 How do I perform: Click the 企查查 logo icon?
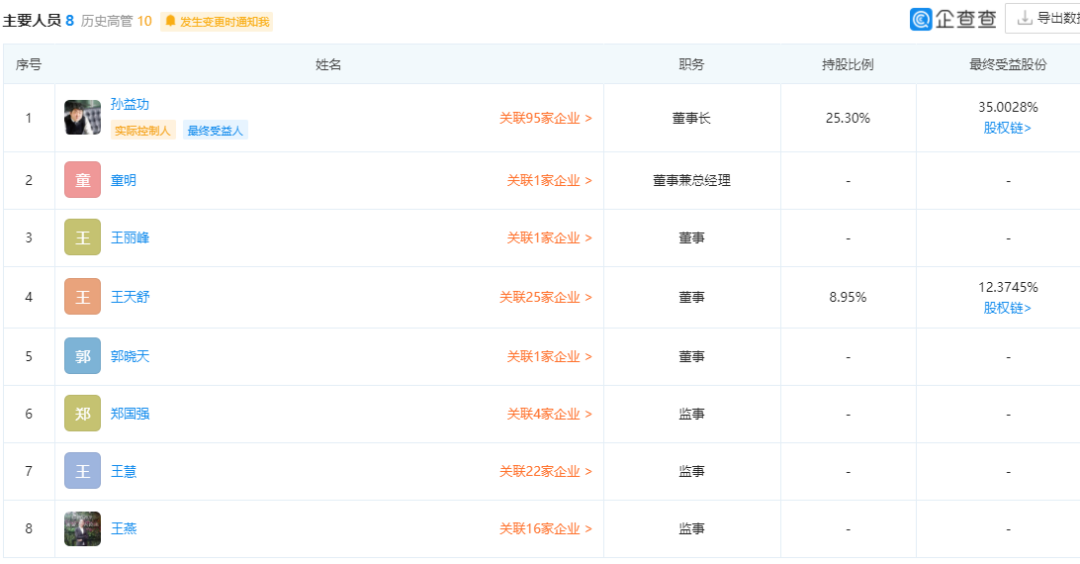[921, 19]
